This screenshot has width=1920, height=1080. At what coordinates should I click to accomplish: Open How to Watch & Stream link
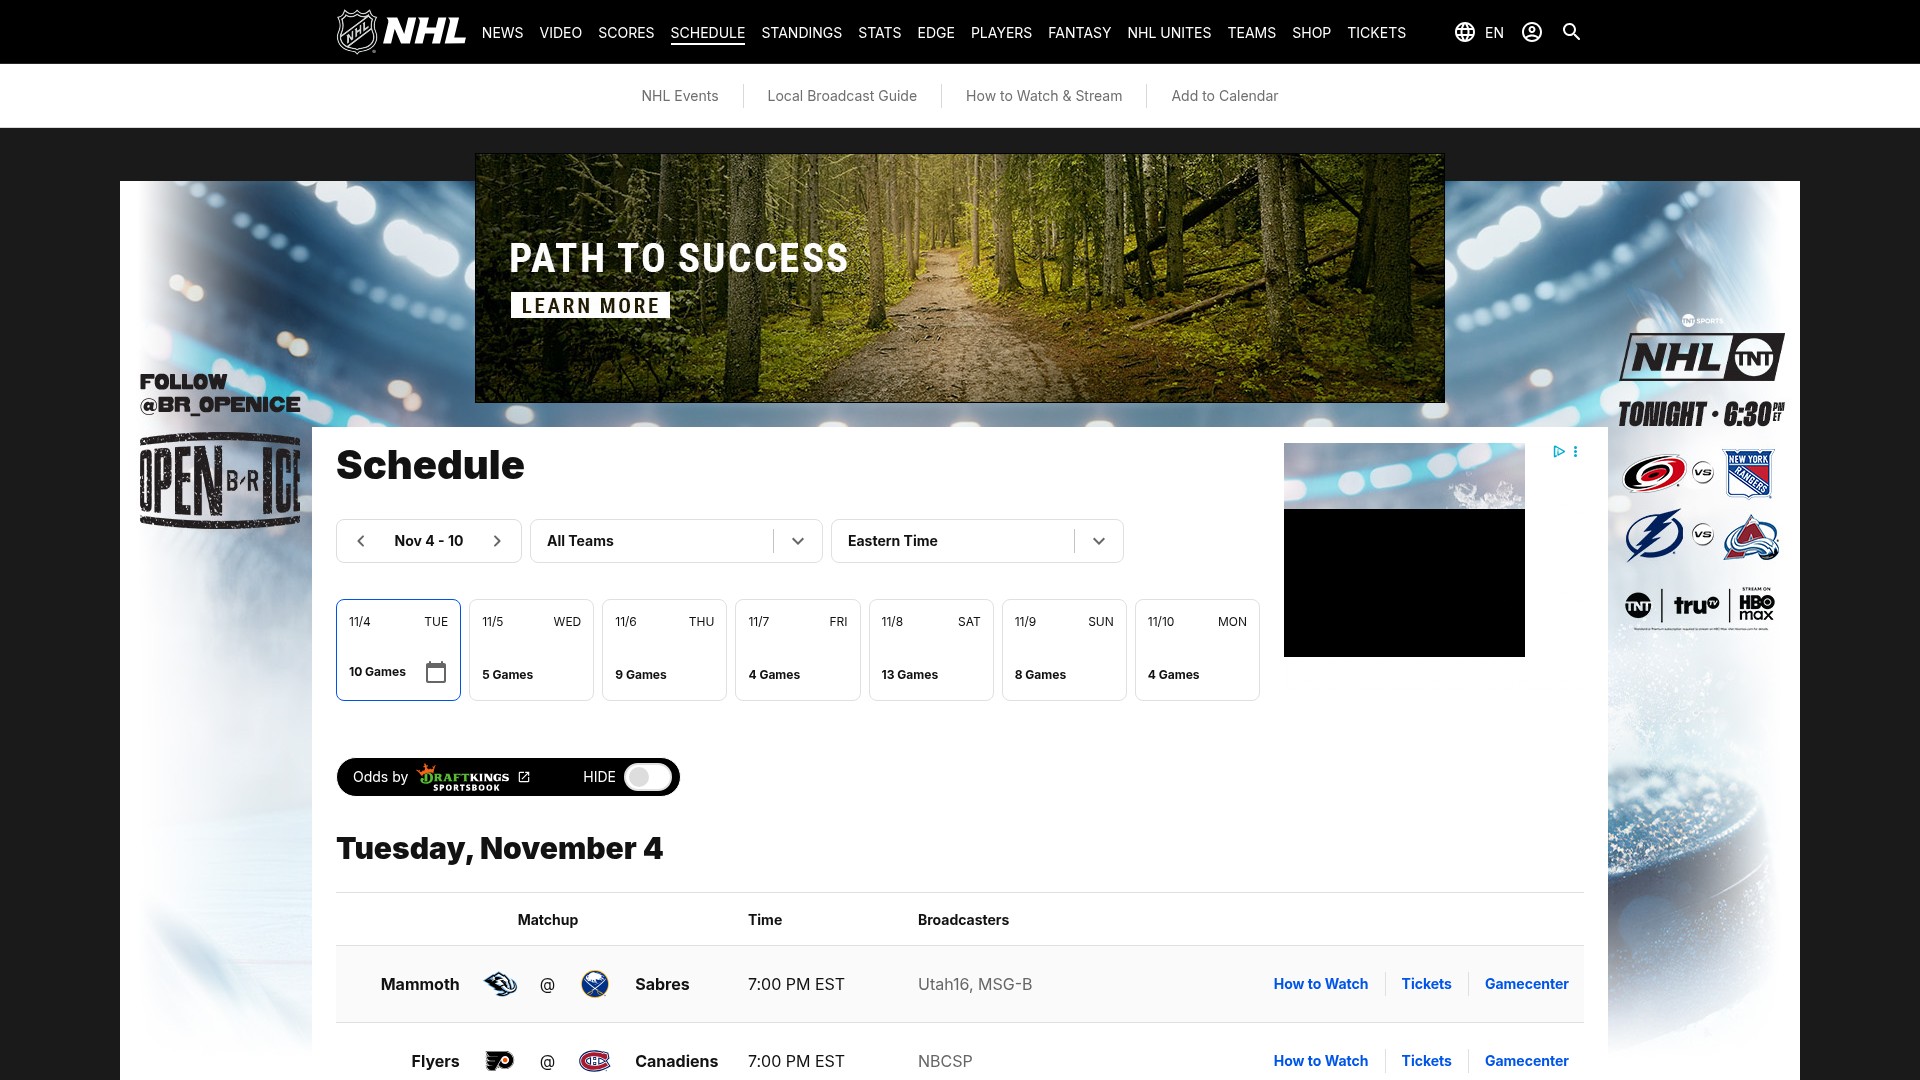pyautogui.click(x=1044, y=96)
